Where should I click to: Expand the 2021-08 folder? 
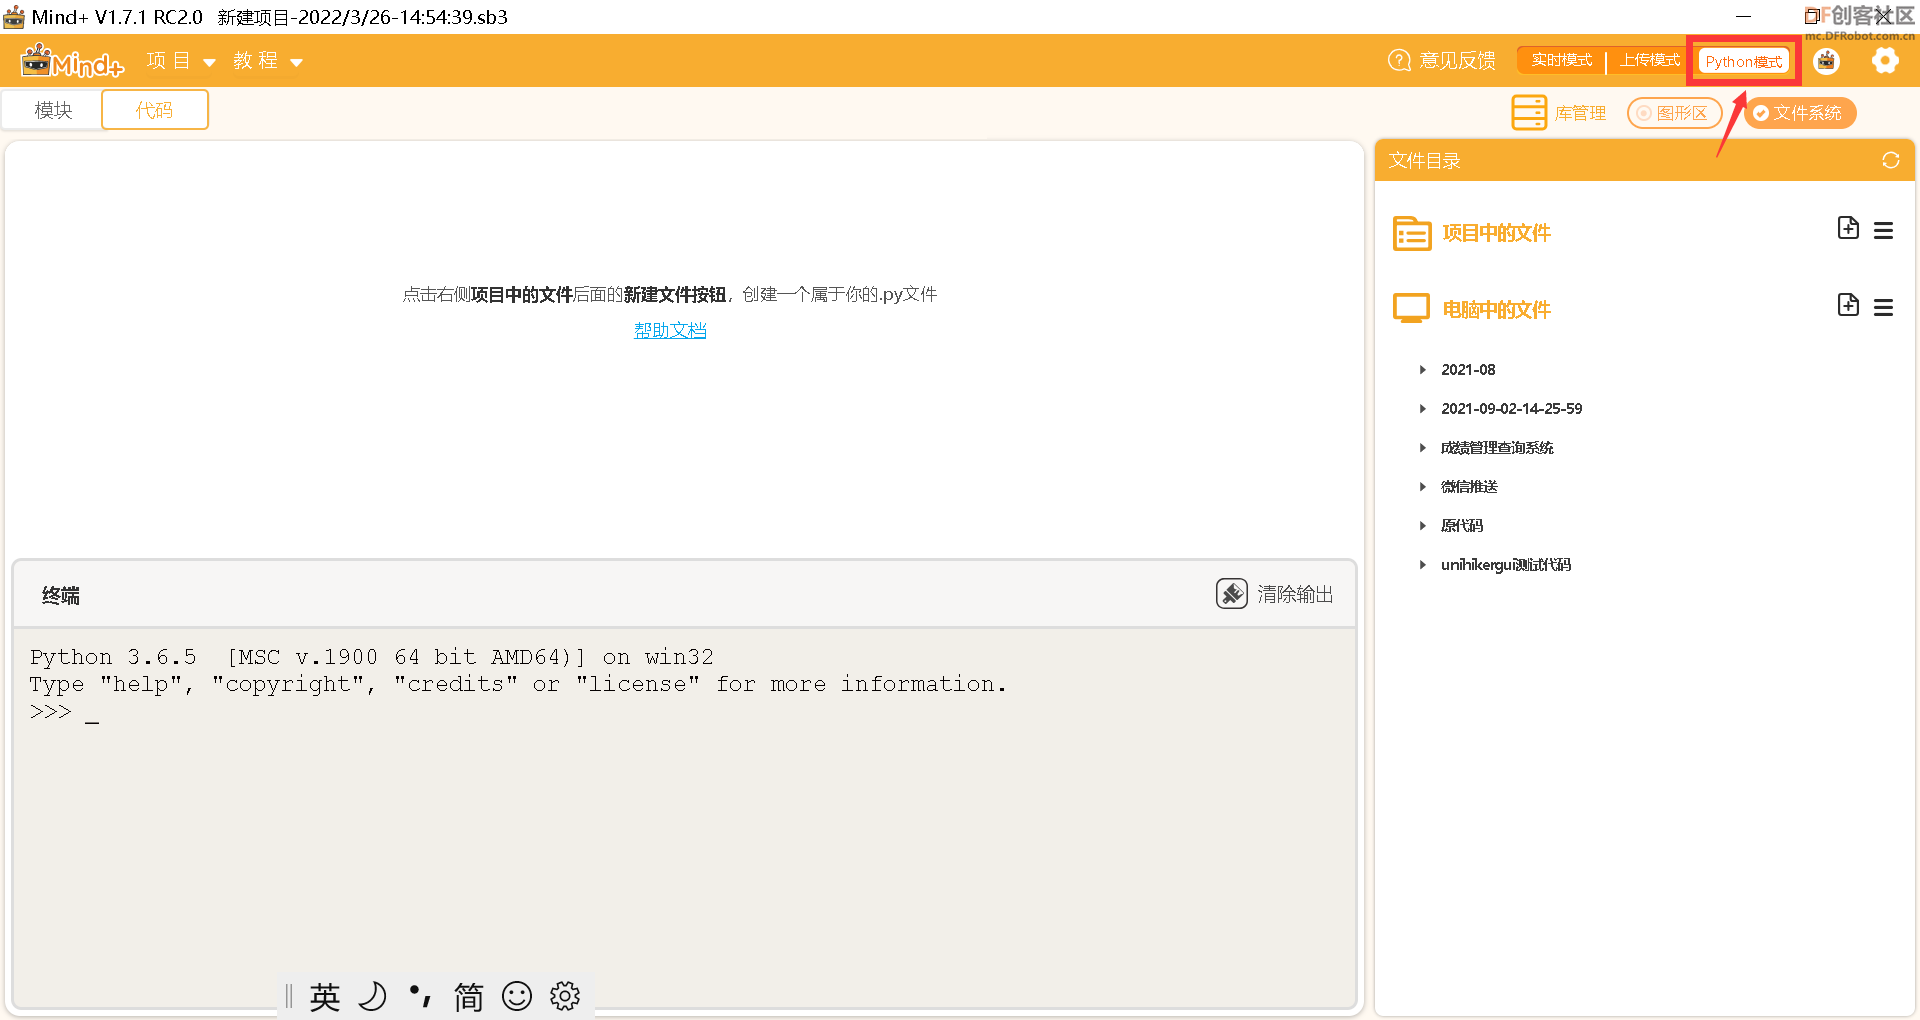1423,370
